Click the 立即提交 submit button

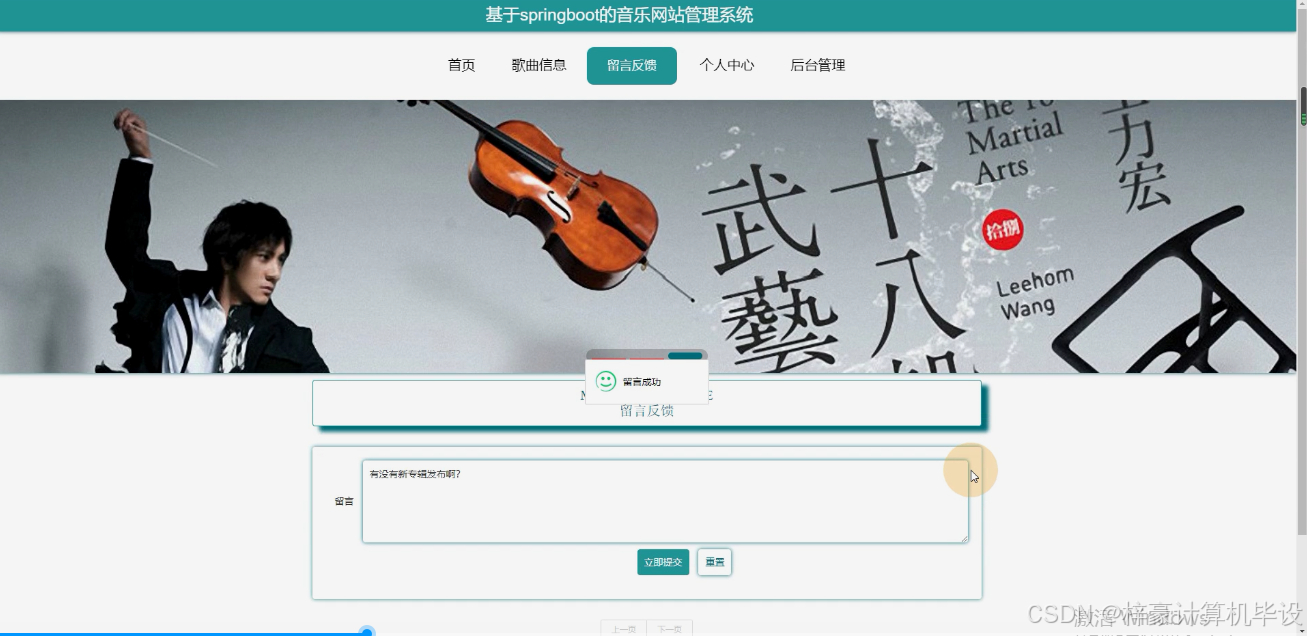(662, 562)
